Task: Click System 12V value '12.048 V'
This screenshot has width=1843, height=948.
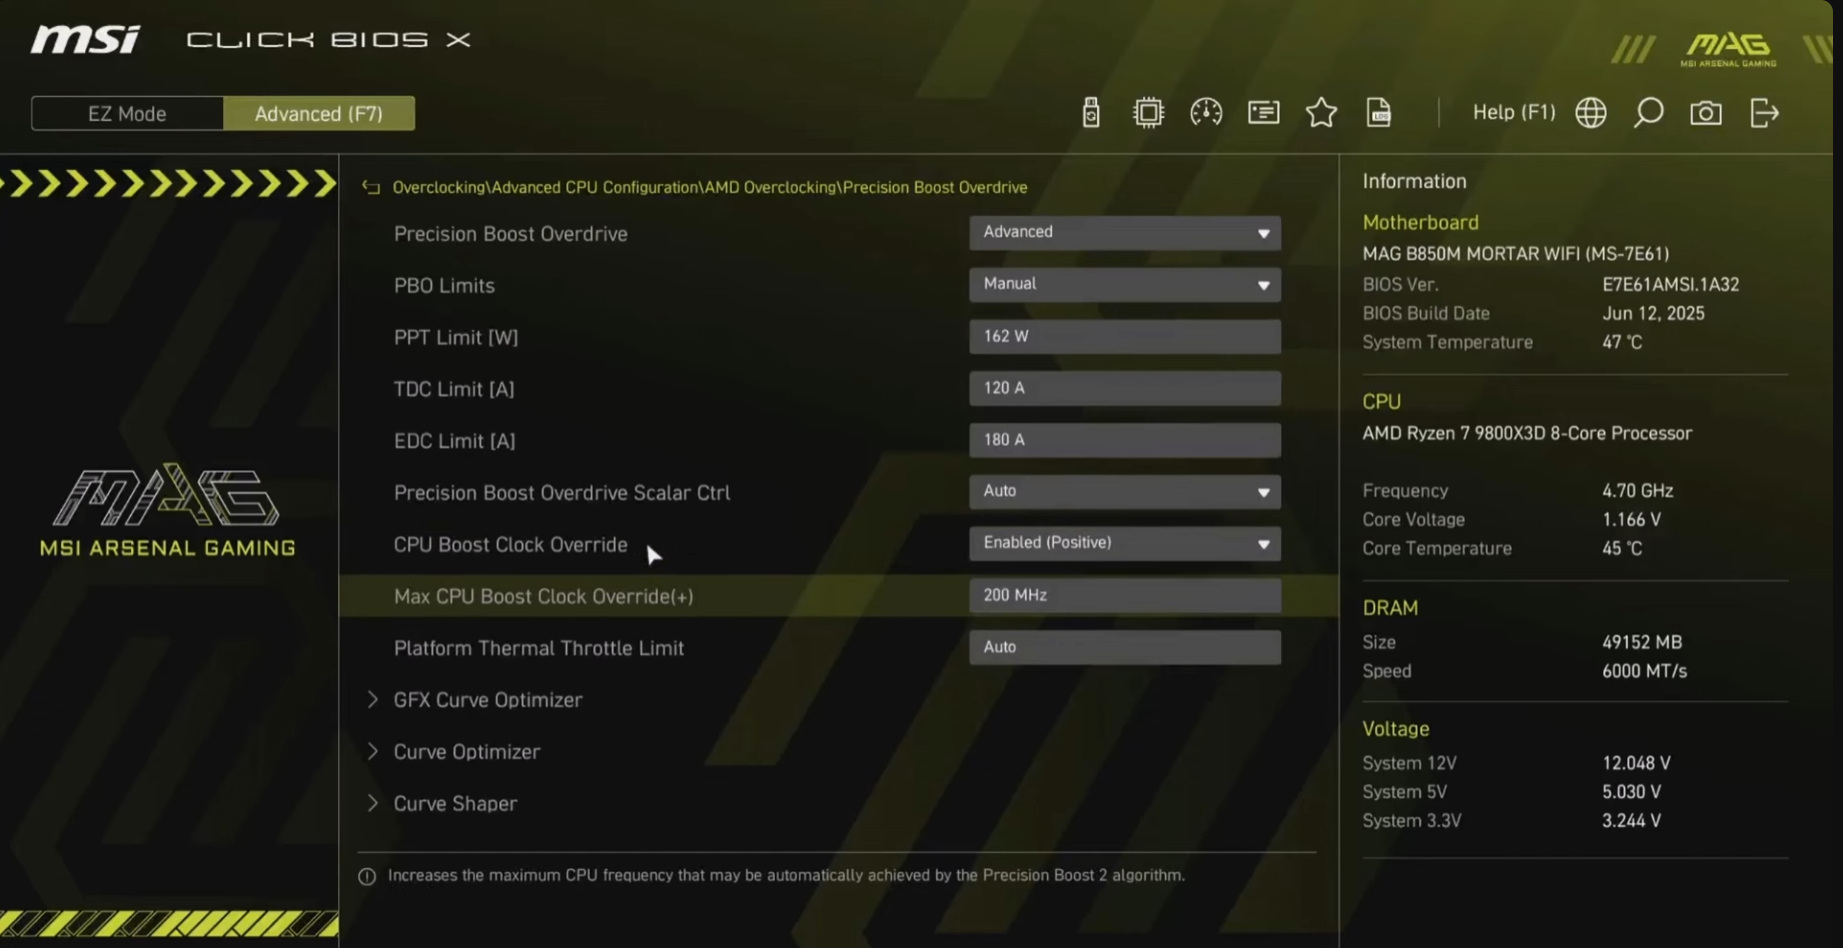Action: point(1636,763)
